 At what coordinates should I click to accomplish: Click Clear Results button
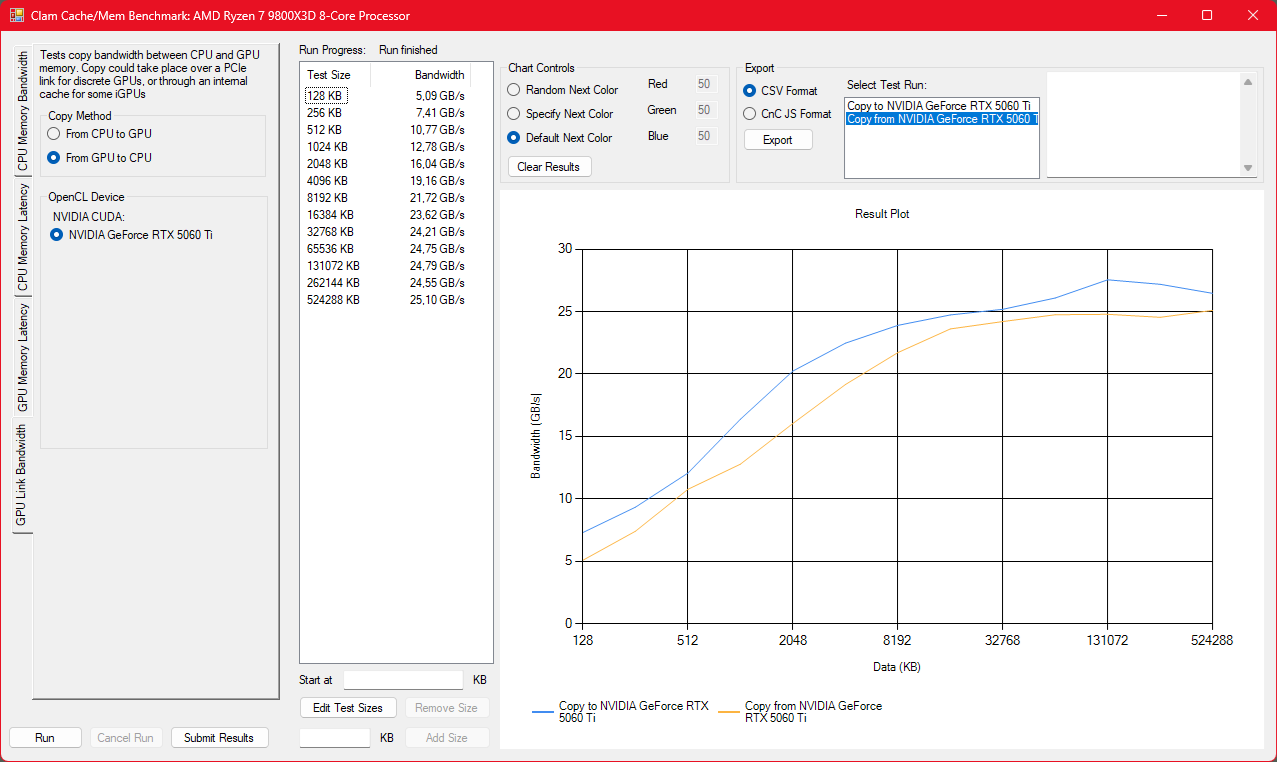(549, 167)
